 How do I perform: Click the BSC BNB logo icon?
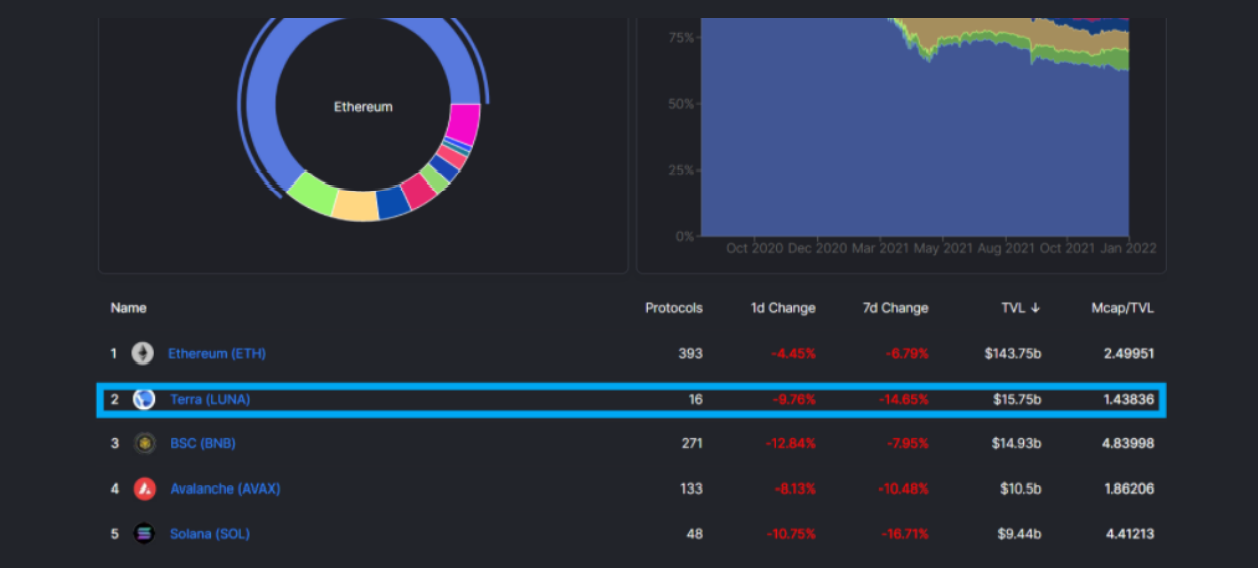(x=145, y=443)
